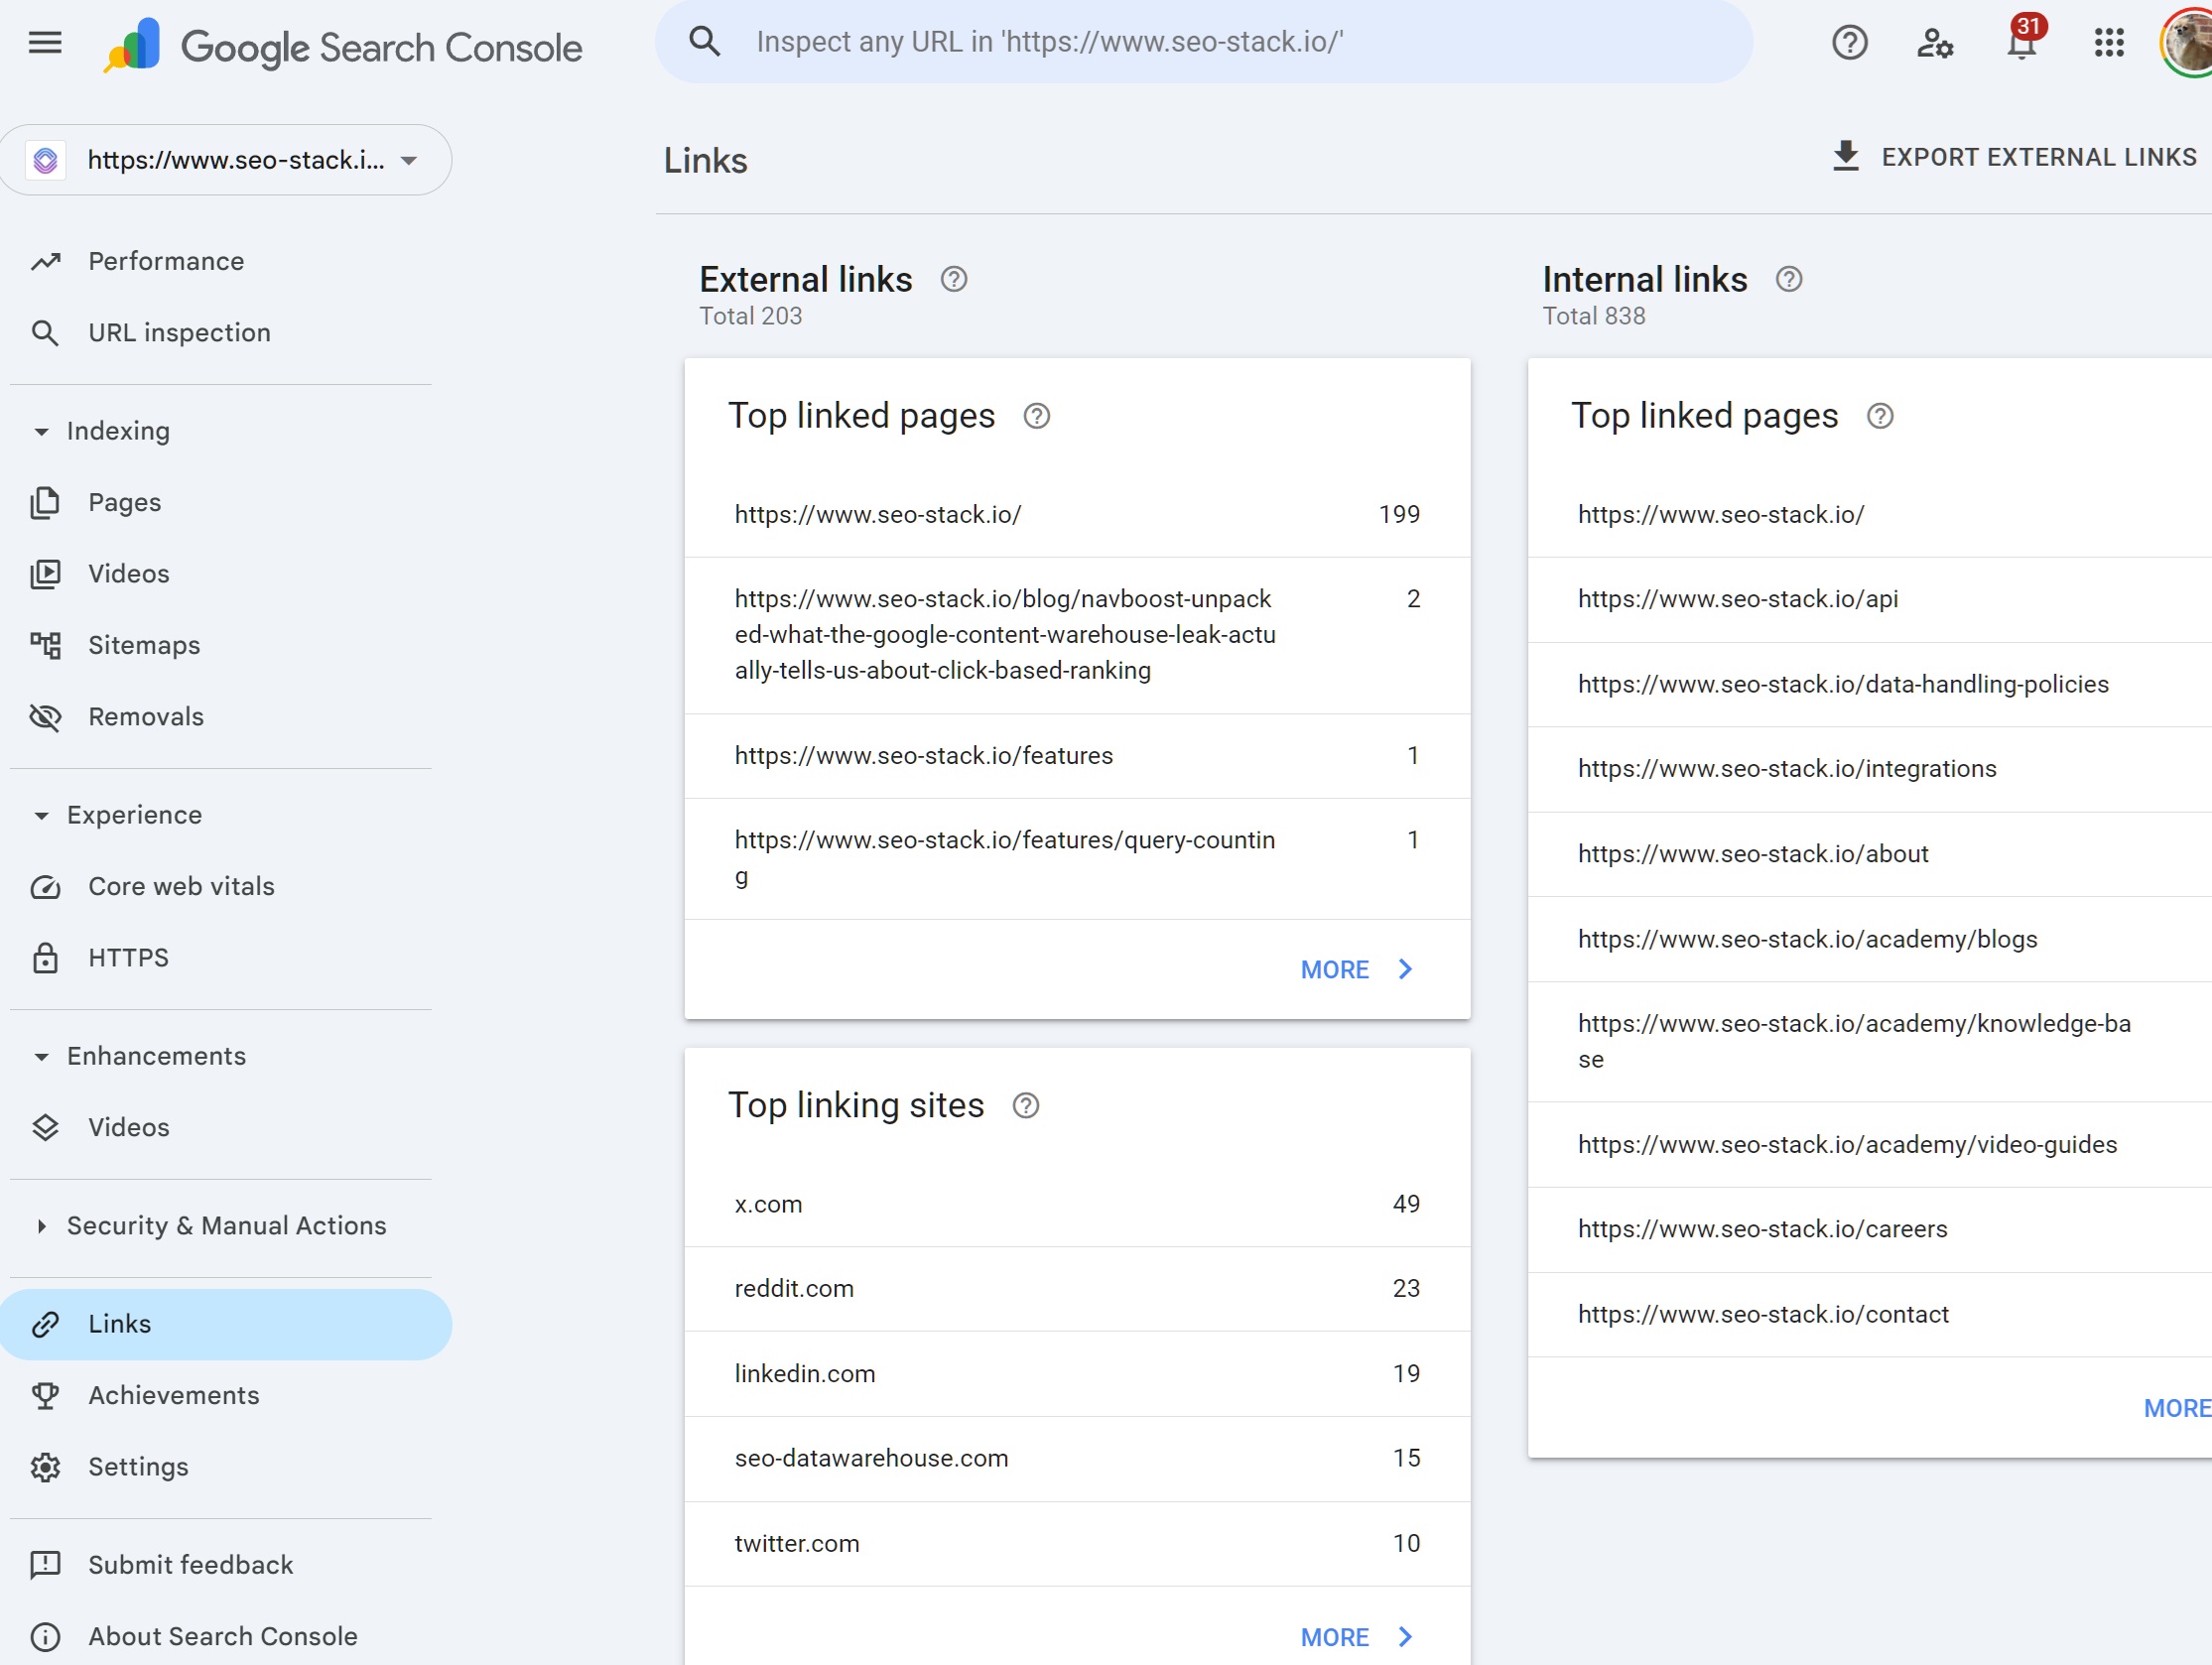Select the Achievements trophy icon
2212x1665 pixels.
point(46,1395)
